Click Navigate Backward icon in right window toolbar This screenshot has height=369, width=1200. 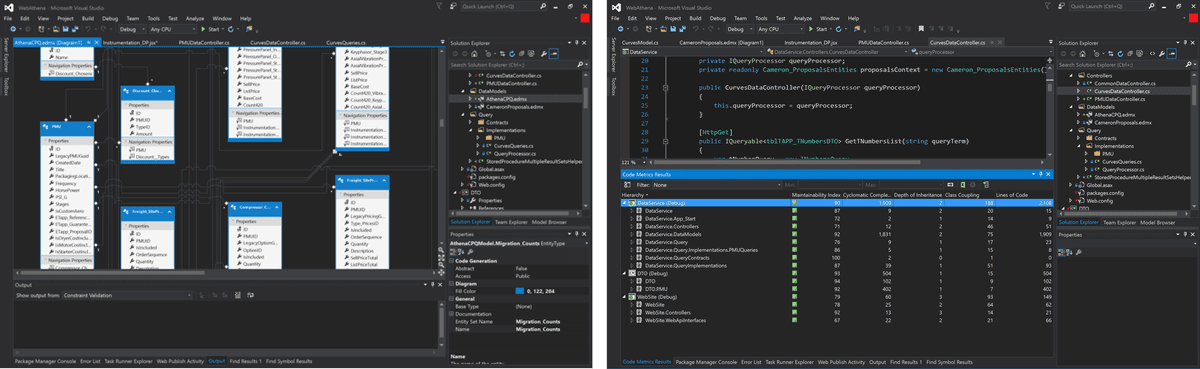[x=620, y=29]
